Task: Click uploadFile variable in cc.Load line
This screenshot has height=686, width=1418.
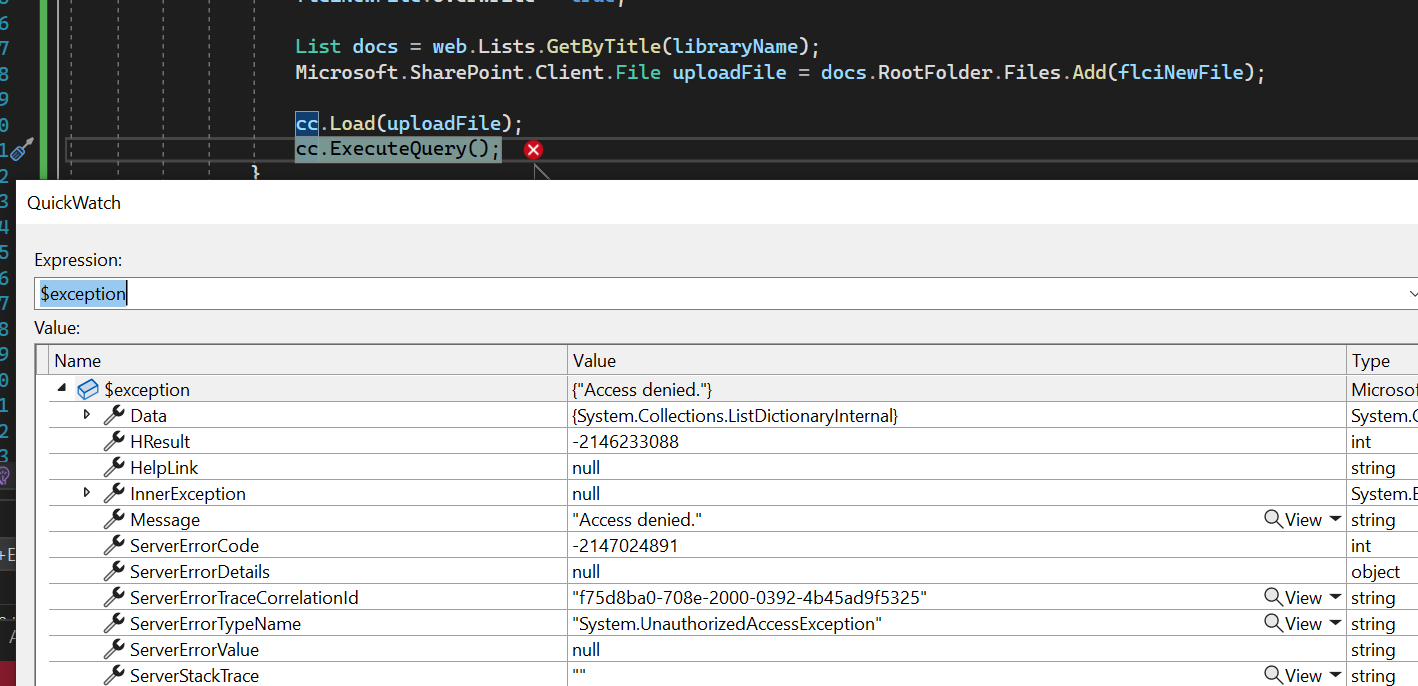Action: coord(444,123)
